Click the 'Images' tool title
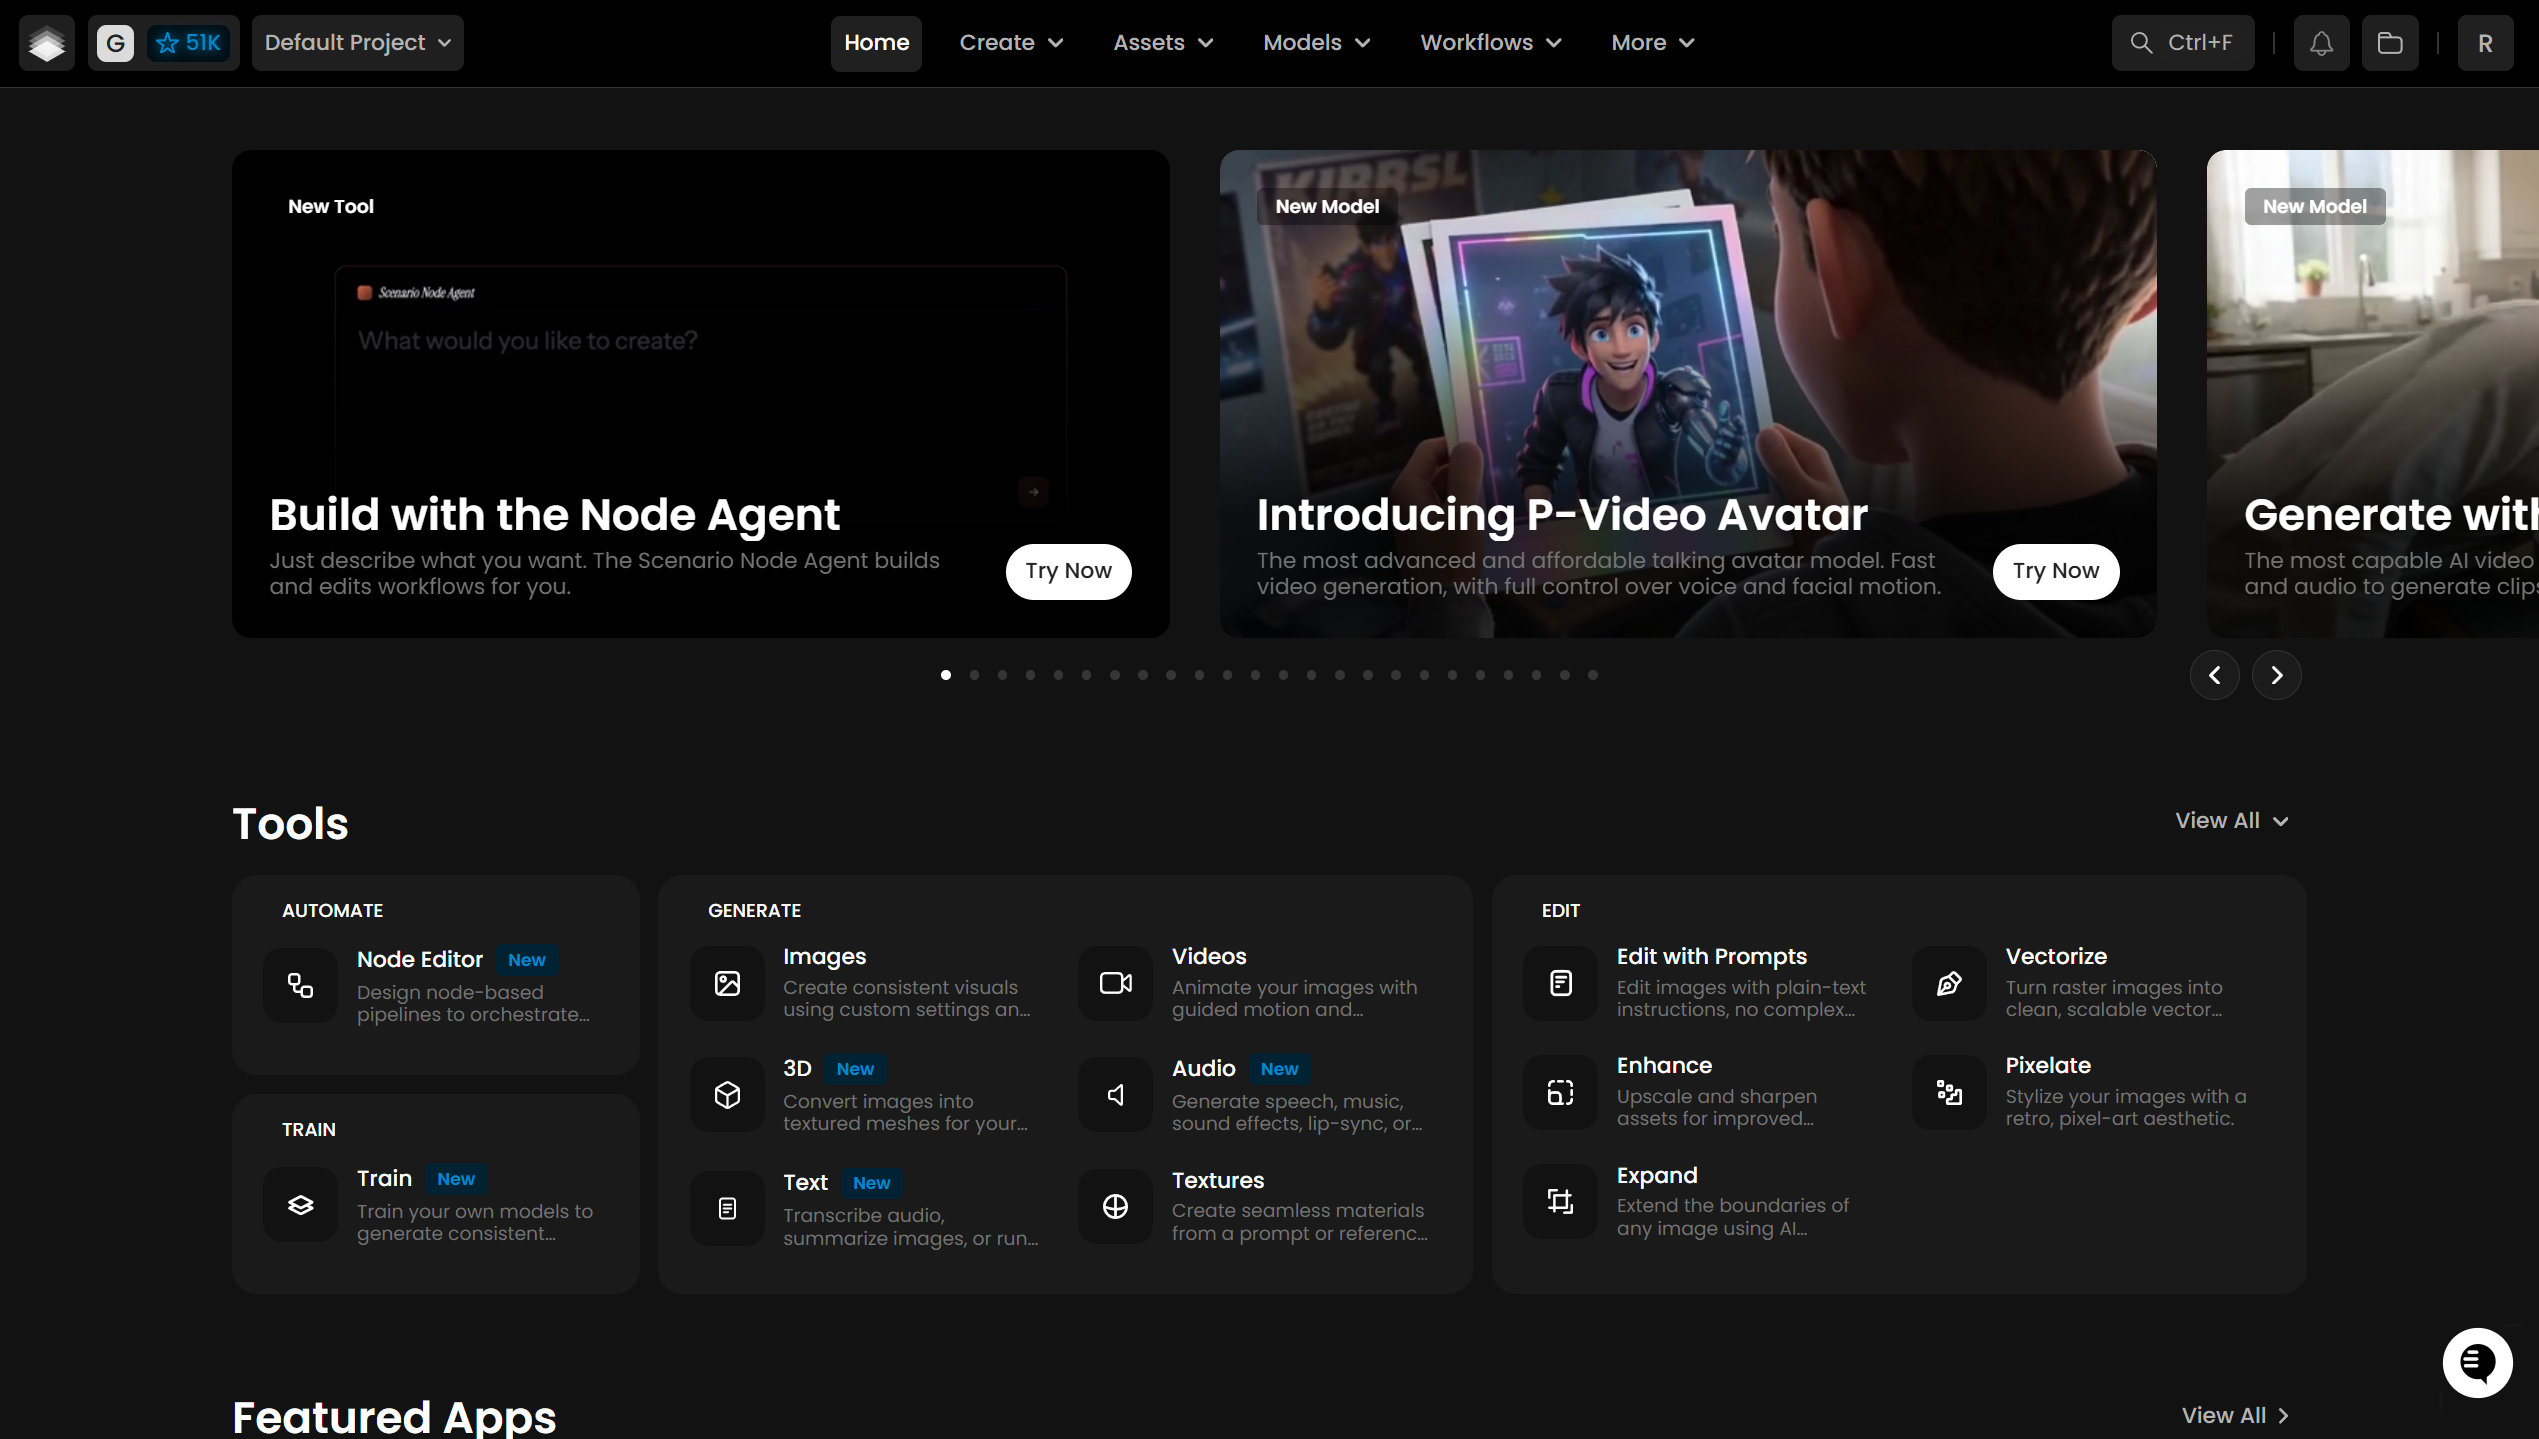This screenshot has height=1439, width=2539. tap(824, 956)
